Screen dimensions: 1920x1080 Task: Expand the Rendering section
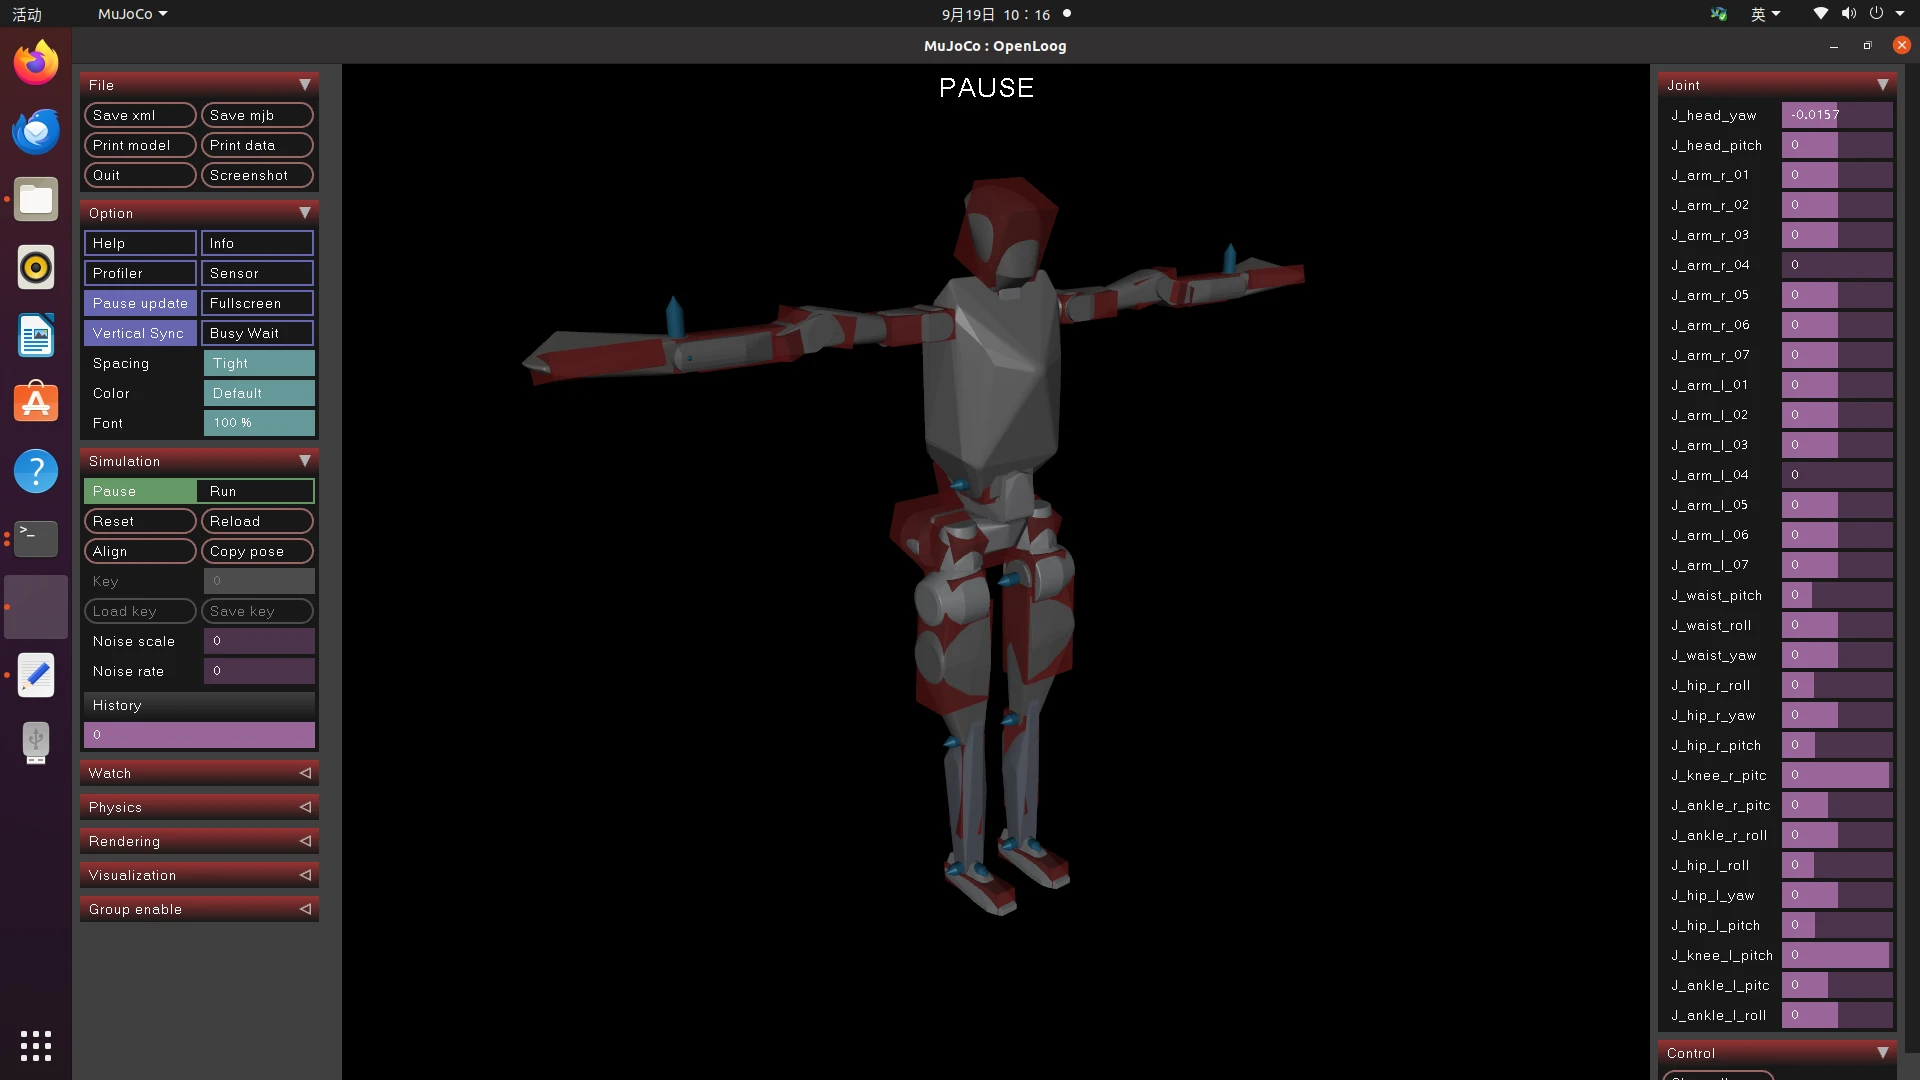pyautogui.click(x=199, y=841)
